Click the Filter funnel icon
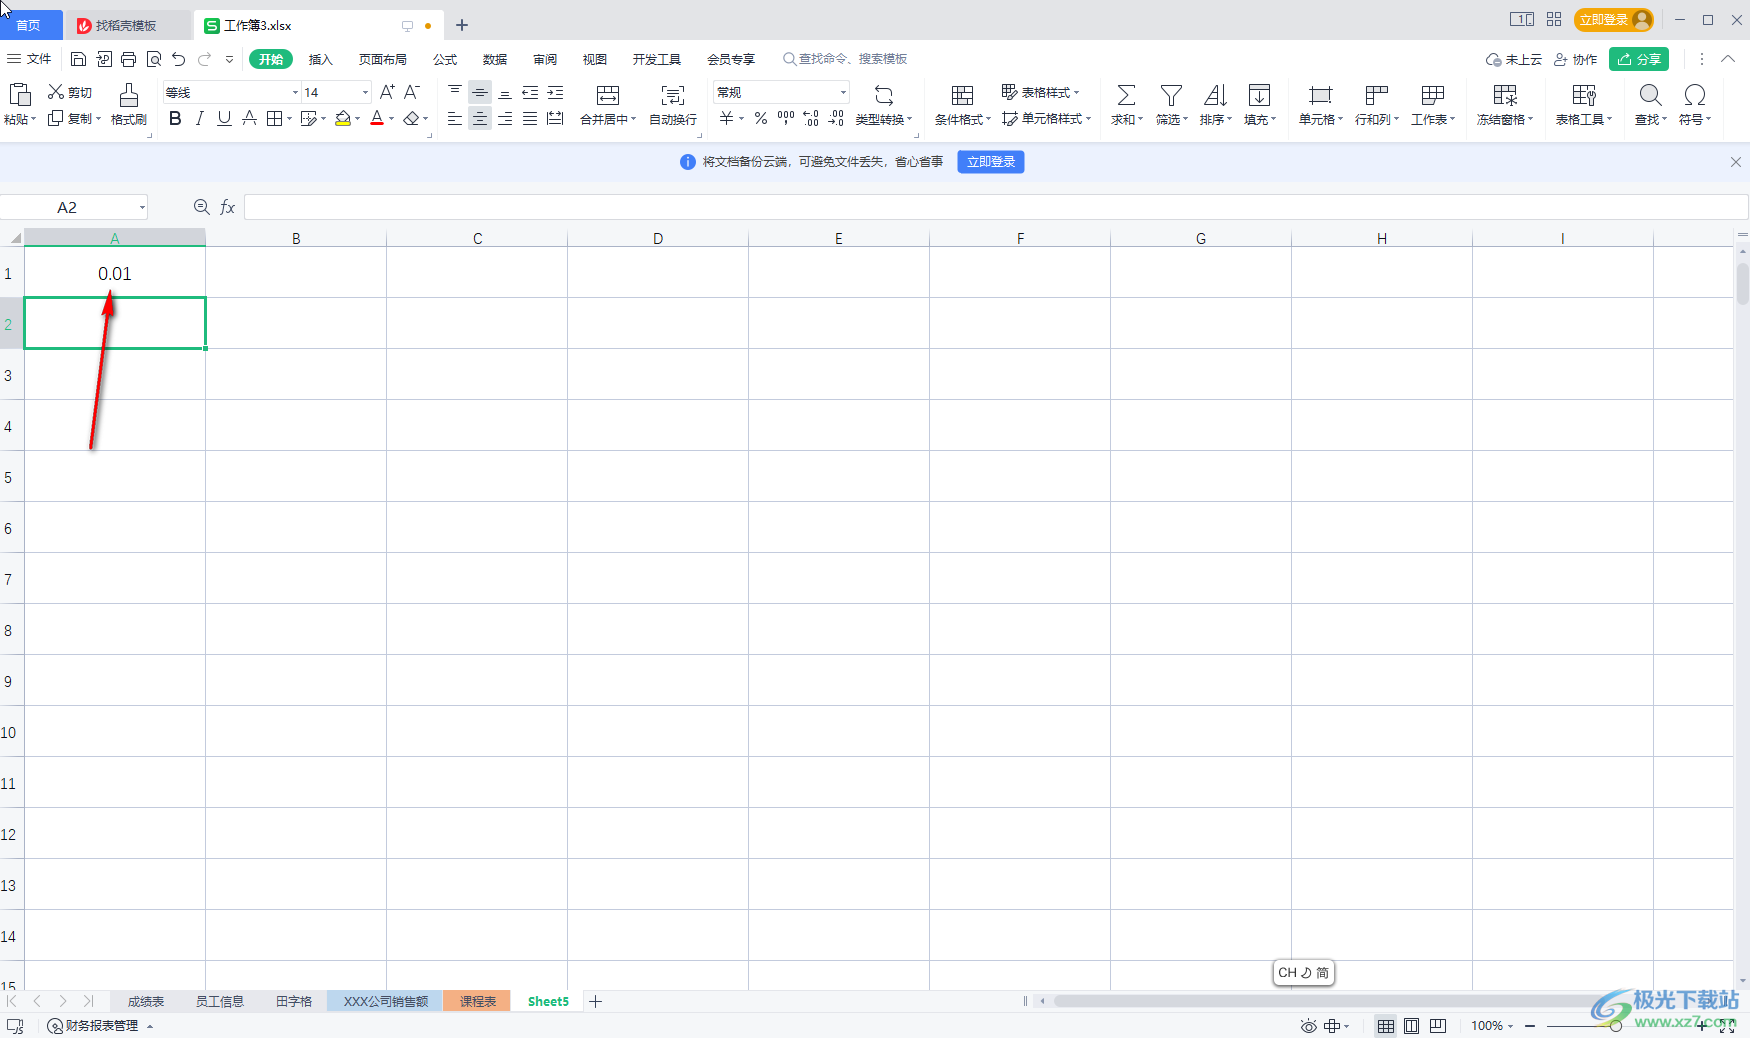The image size is (1750, 1038). click(1171, 95)
